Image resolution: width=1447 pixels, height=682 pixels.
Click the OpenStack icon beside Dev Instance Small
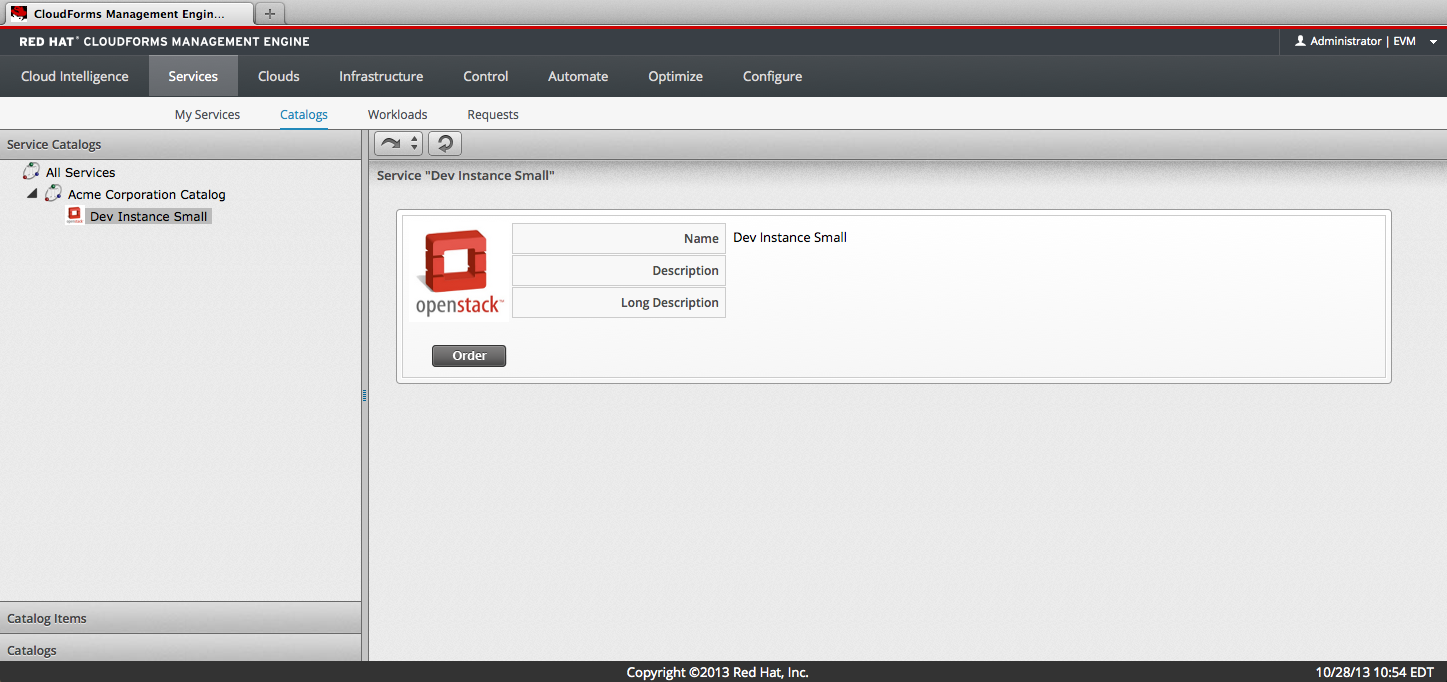(x=74, y=216)
